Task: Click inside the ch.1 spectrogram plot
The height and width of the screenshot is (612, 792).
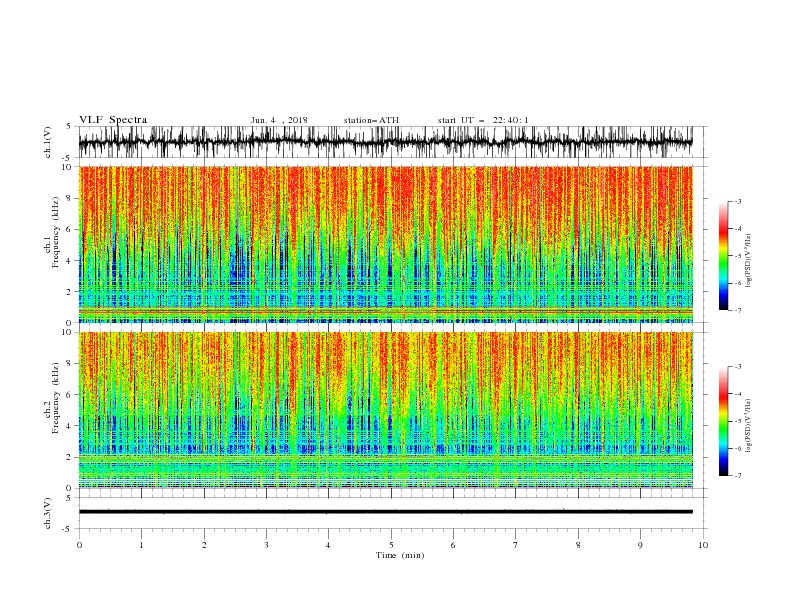Action: coord(386,244)
